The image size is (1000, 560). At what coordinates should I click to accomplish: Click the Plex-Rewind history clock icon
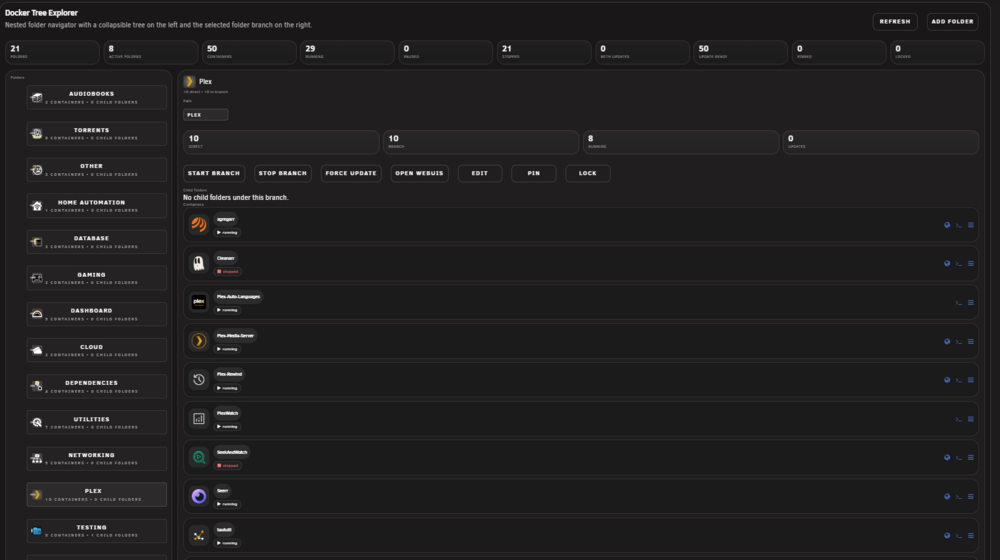tap(199, 379)
